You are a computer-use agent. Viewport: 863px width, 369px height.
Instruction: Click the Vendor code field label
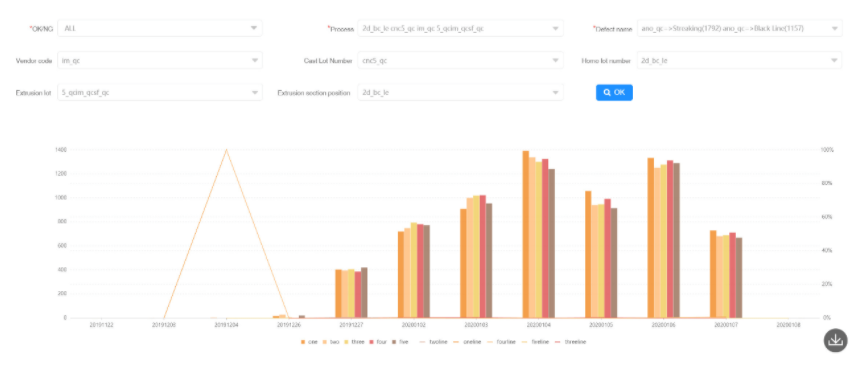[x=33, y=61]
